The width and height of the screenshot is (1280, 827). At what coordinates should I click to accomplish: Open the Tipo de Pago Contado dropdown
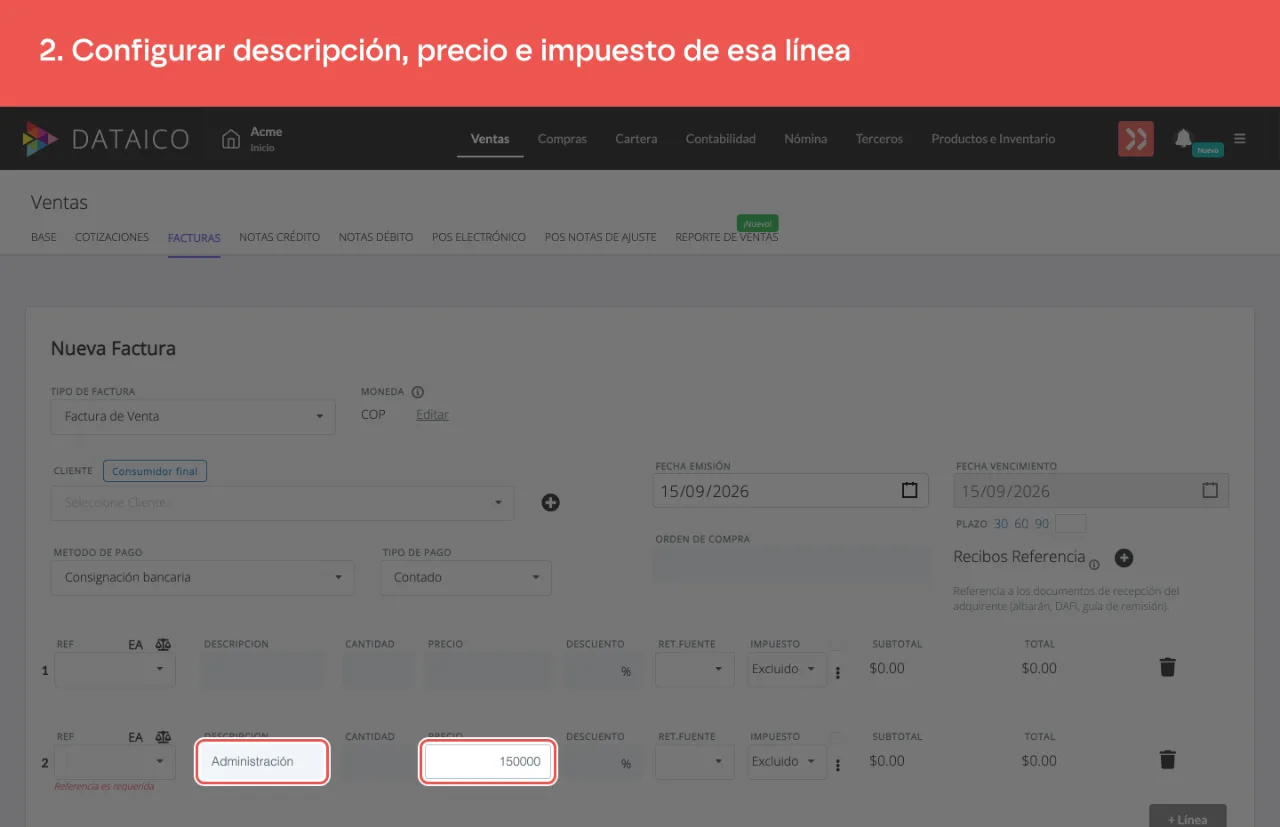pos(466,578)
